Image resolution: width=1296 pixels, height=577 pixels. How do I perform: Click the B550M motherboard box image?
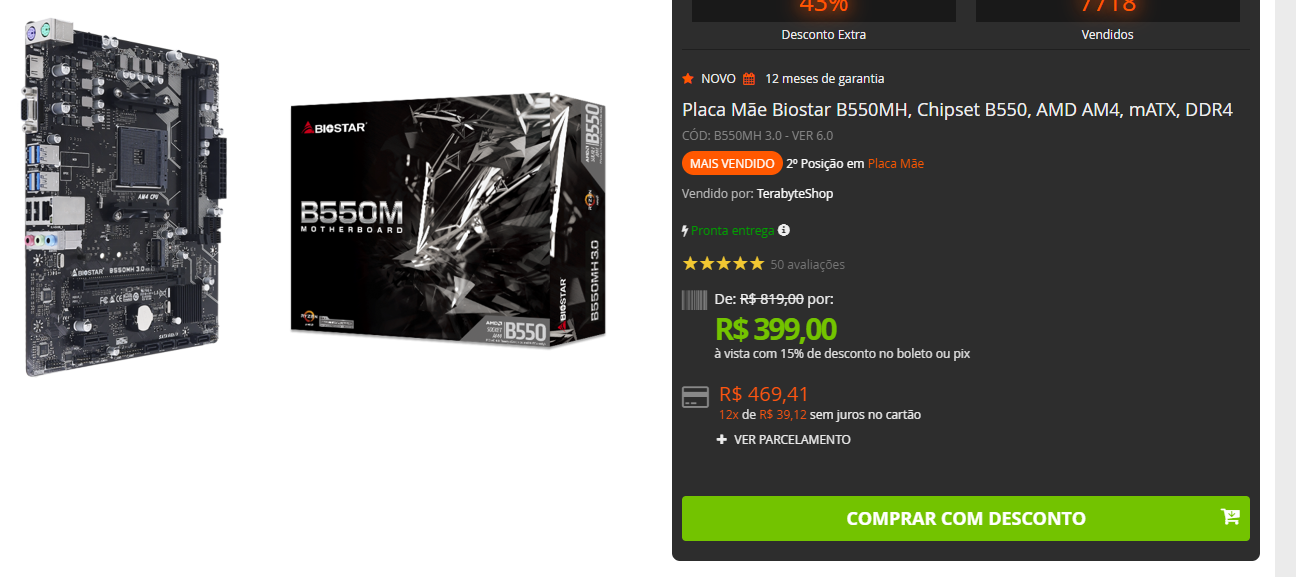click(x=449, y=220)
